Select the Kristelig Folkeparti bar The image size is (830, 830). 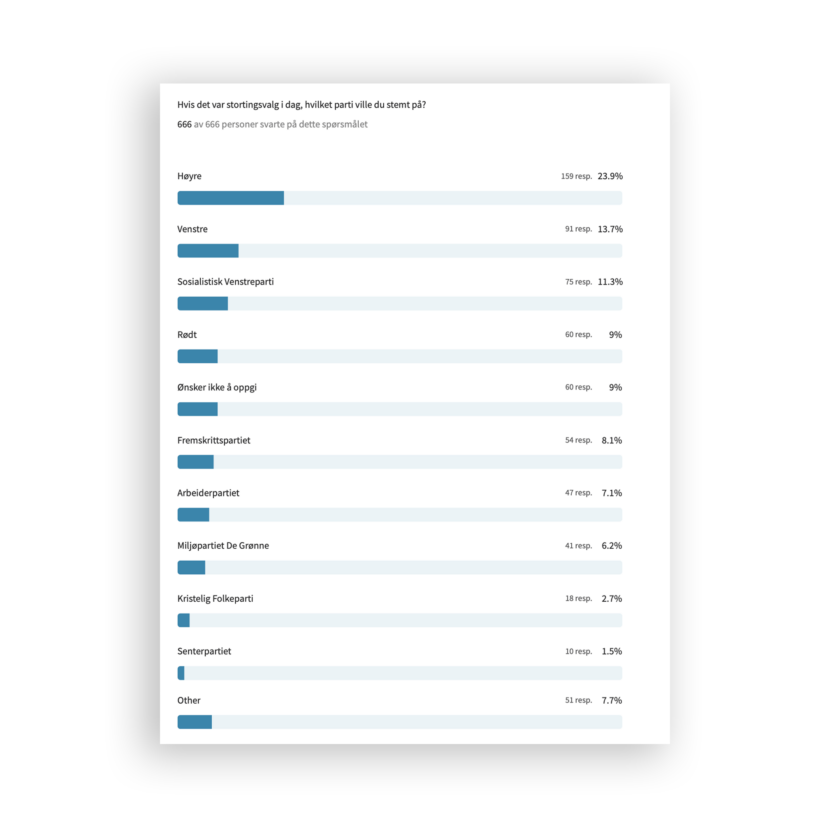tap(399, 620)
